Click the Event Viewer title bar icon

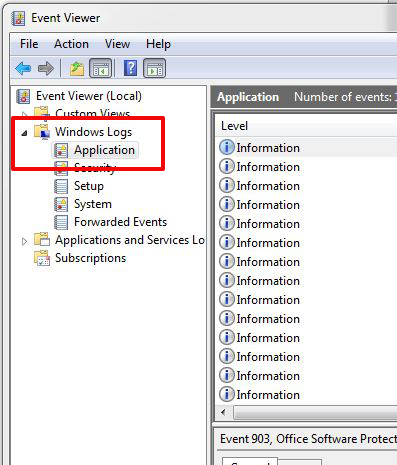(18, 18)
